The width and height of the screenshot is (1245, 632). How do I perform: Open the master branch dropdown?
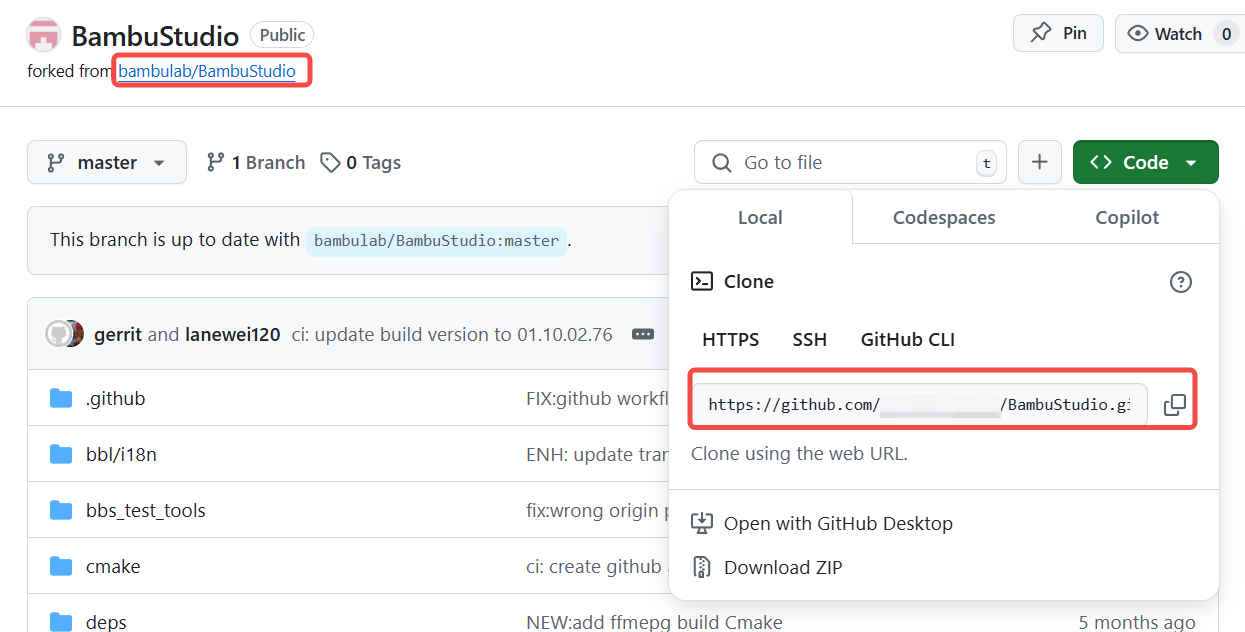(x=107, y=162)
